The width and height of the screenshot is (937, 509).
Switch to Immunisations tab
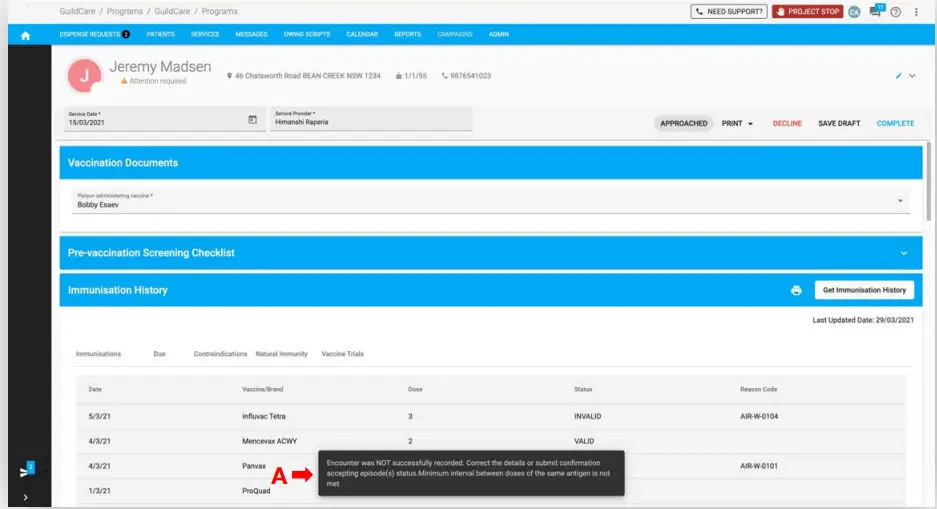[x=99, y=354]
